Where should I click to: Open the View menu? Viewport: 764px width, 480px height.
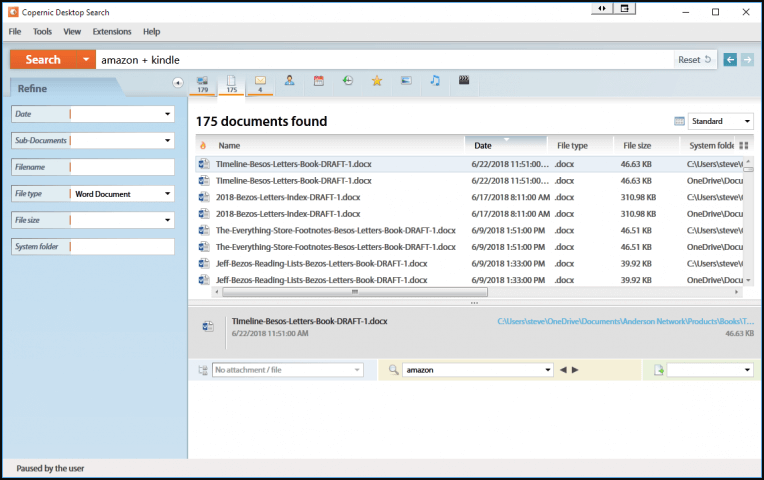pyautogui.click(x=72, y=31)
